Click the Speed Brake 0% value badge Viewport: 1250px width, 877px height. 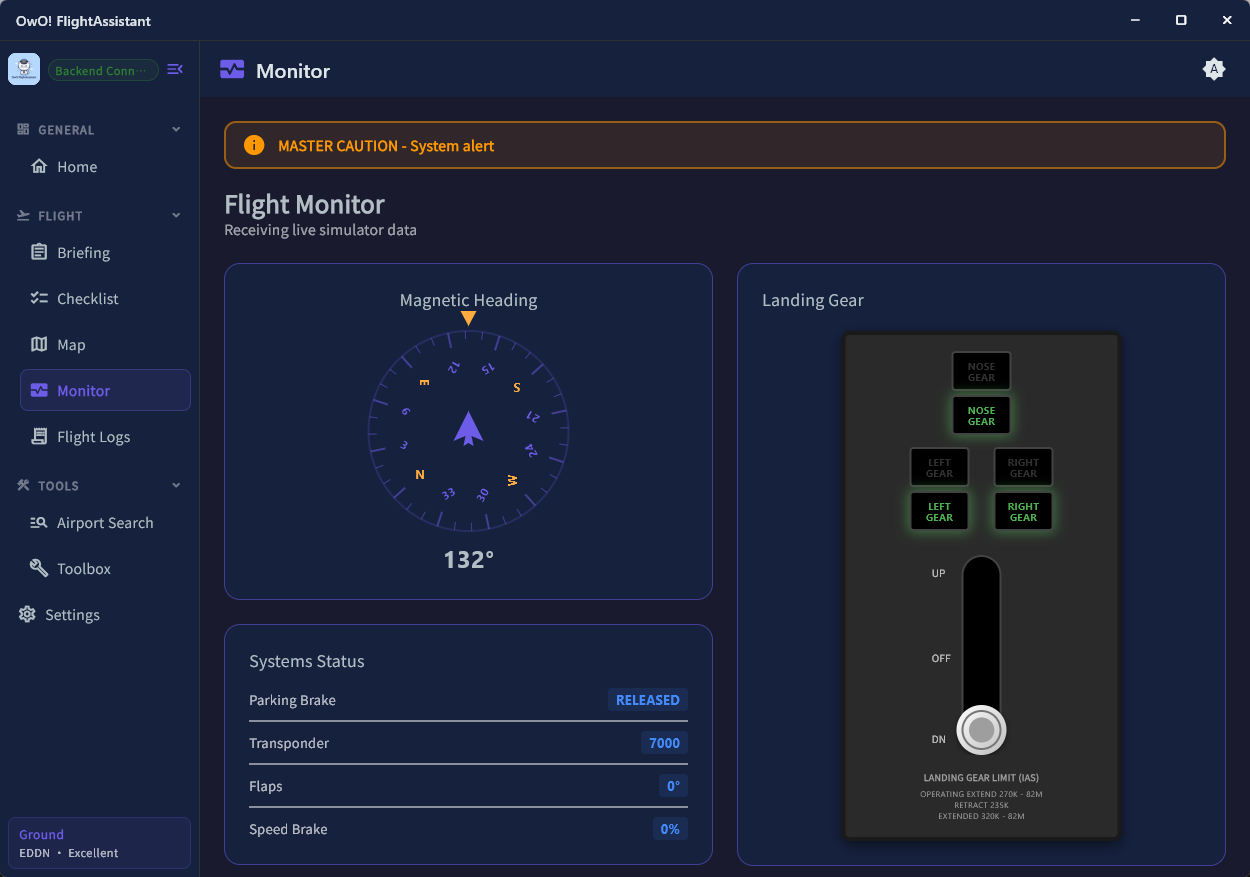[670, 829]
